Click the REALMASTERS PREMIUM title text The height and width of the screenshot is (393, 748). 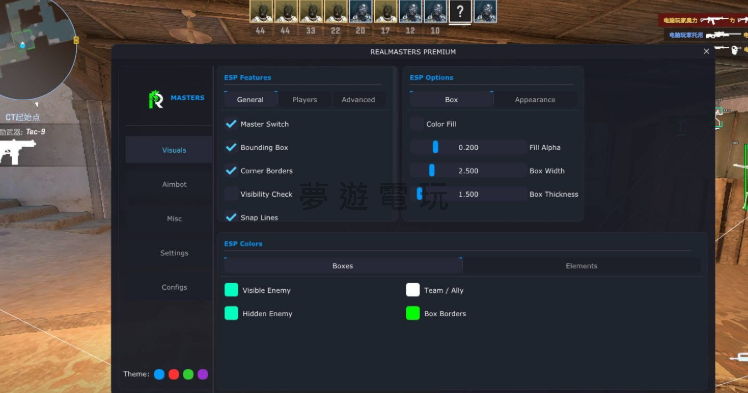[x=413, y=52]
